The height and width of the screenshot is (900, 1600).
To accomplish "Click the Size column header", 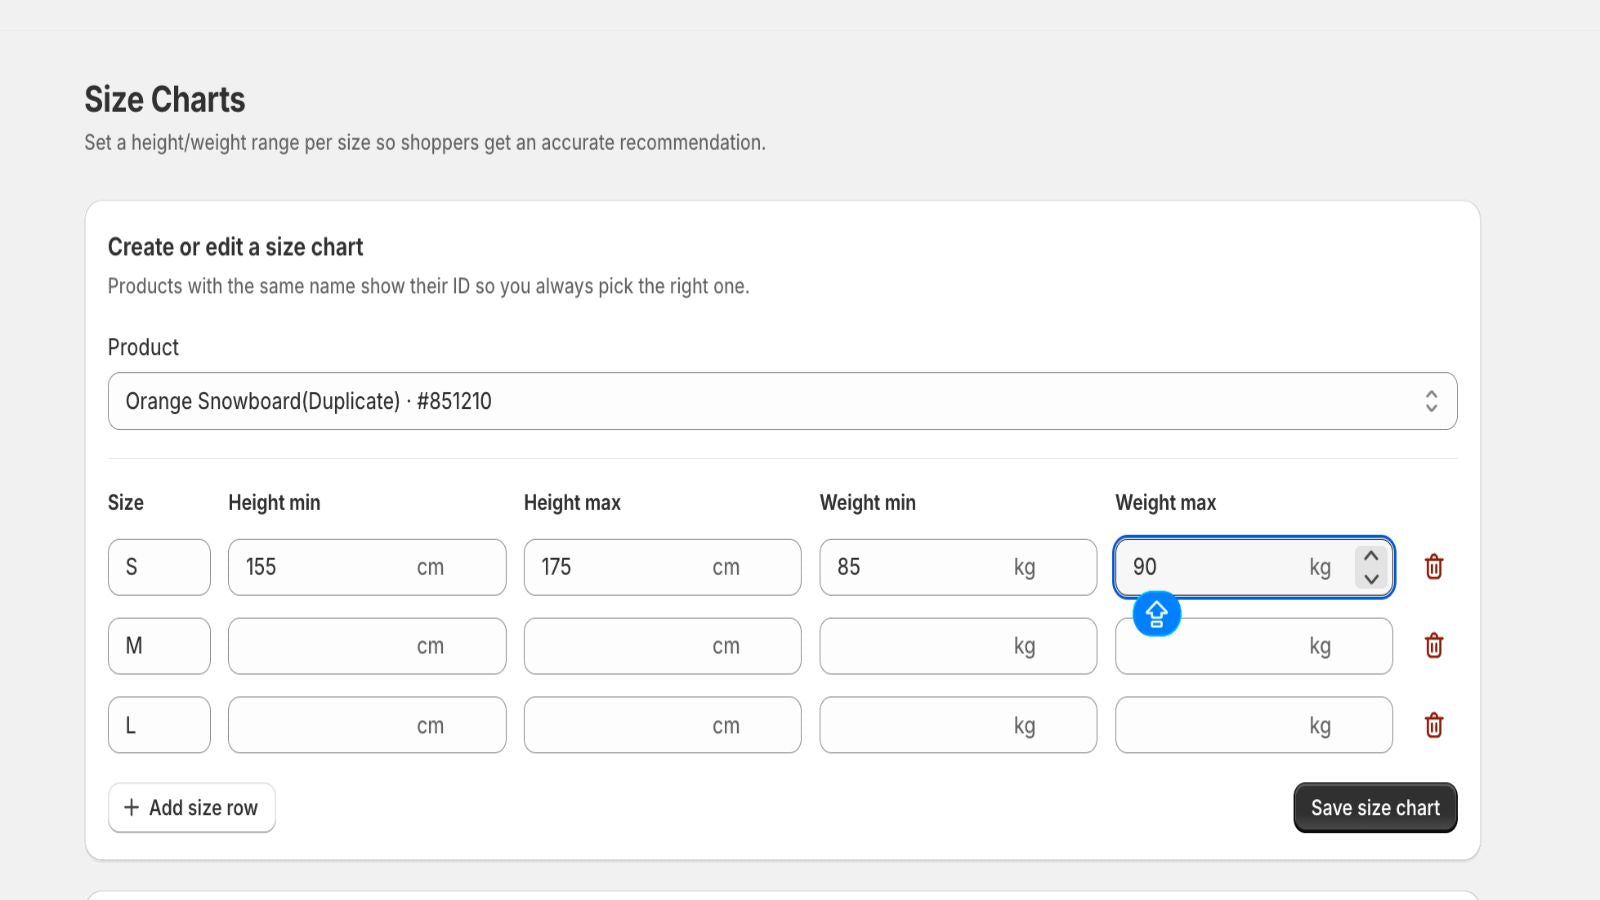I will point(126,503).
